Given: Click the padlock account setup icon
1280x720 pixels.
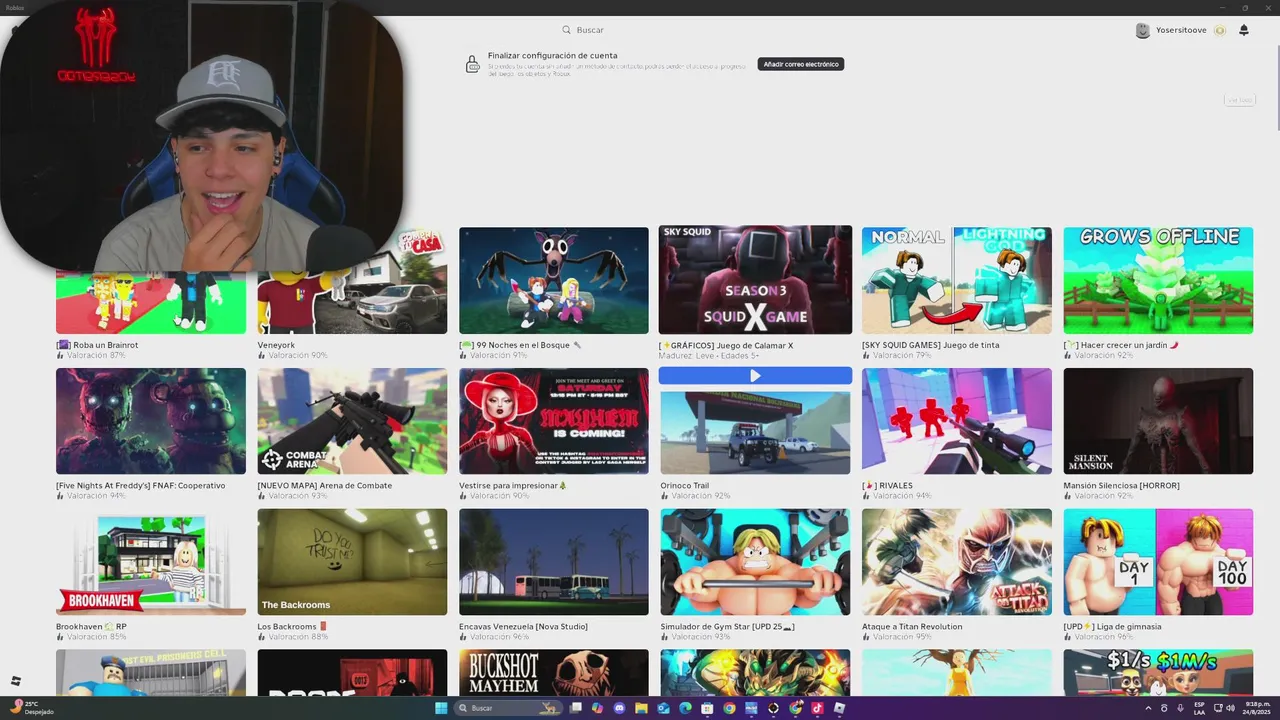Looking at the screenshot, I should pyautogui.click(x=472, y=64).
